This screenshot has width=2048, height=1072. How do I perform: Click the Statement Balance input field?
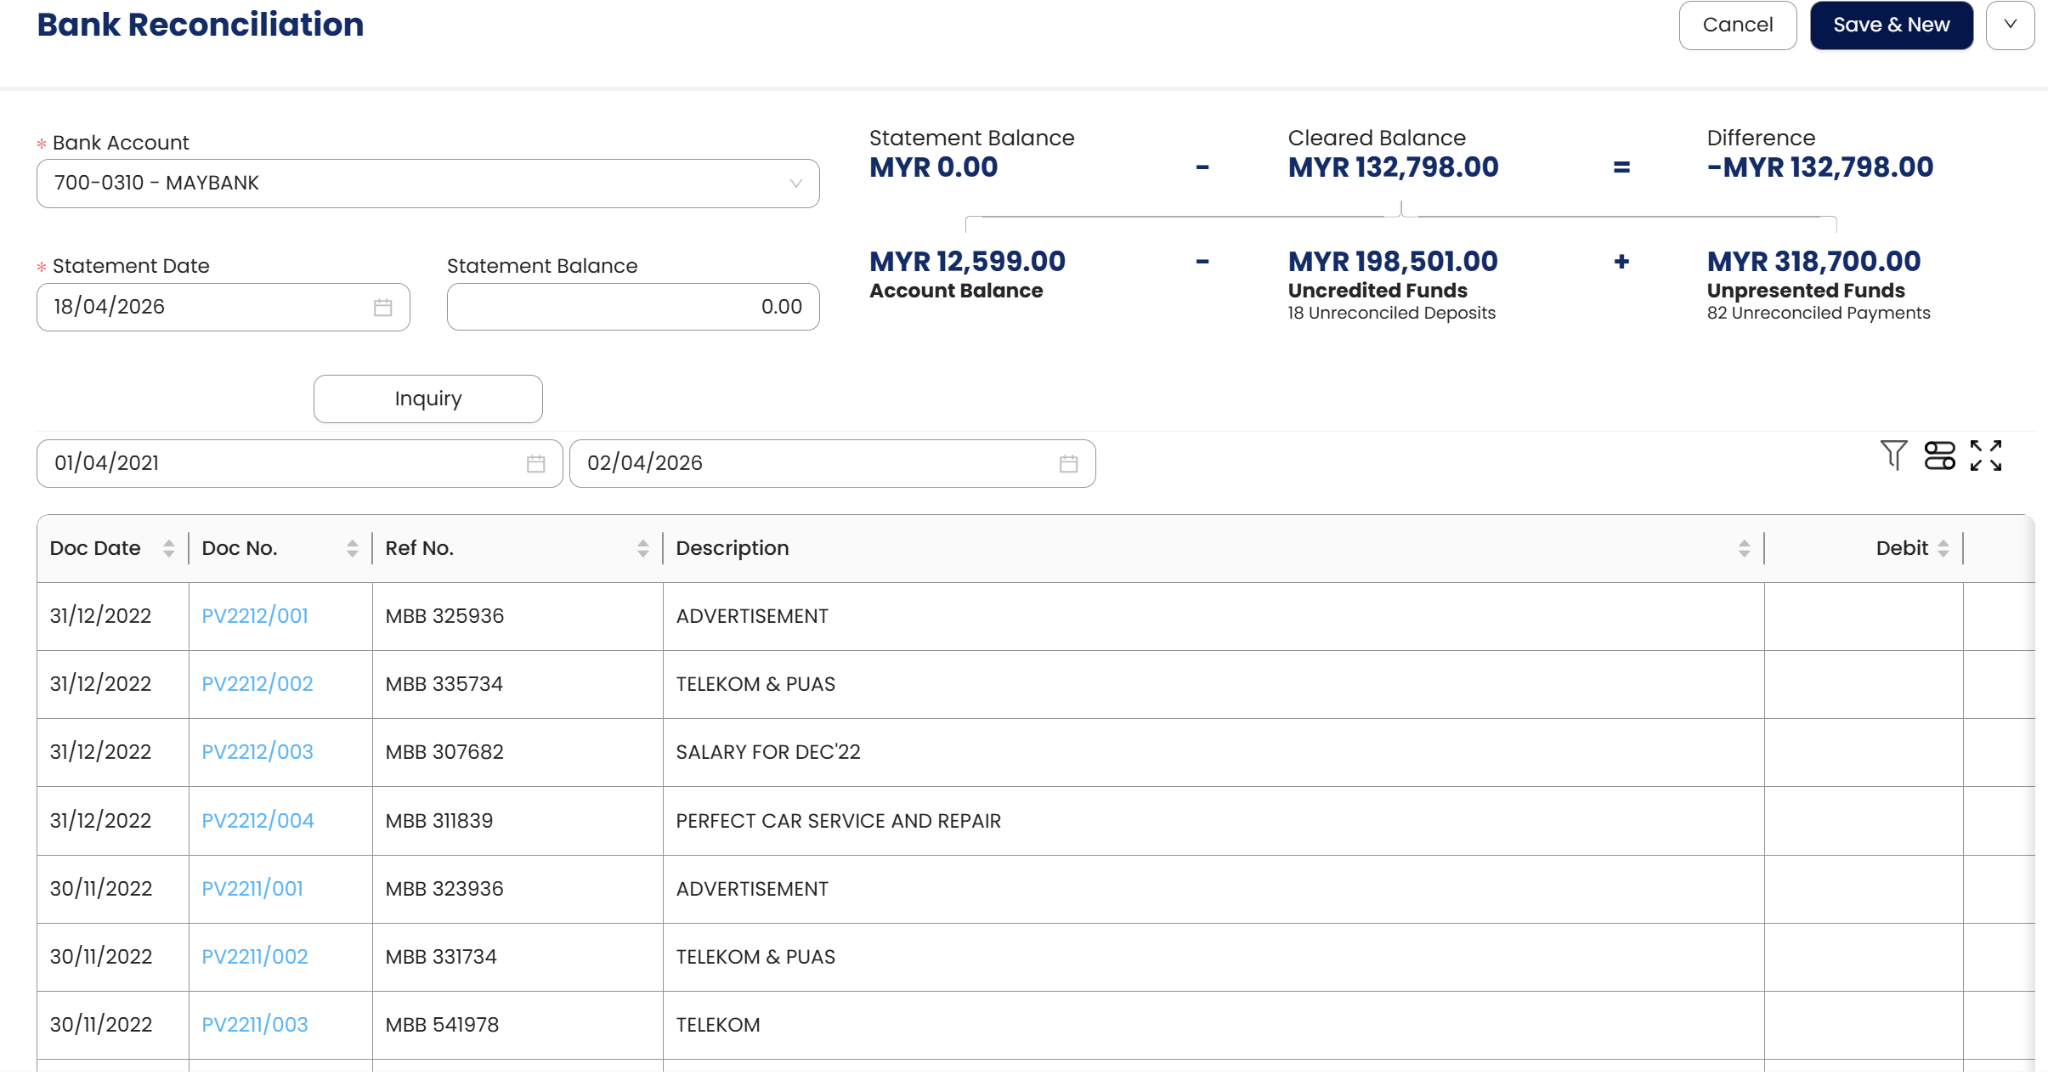[x=632, y=307]
